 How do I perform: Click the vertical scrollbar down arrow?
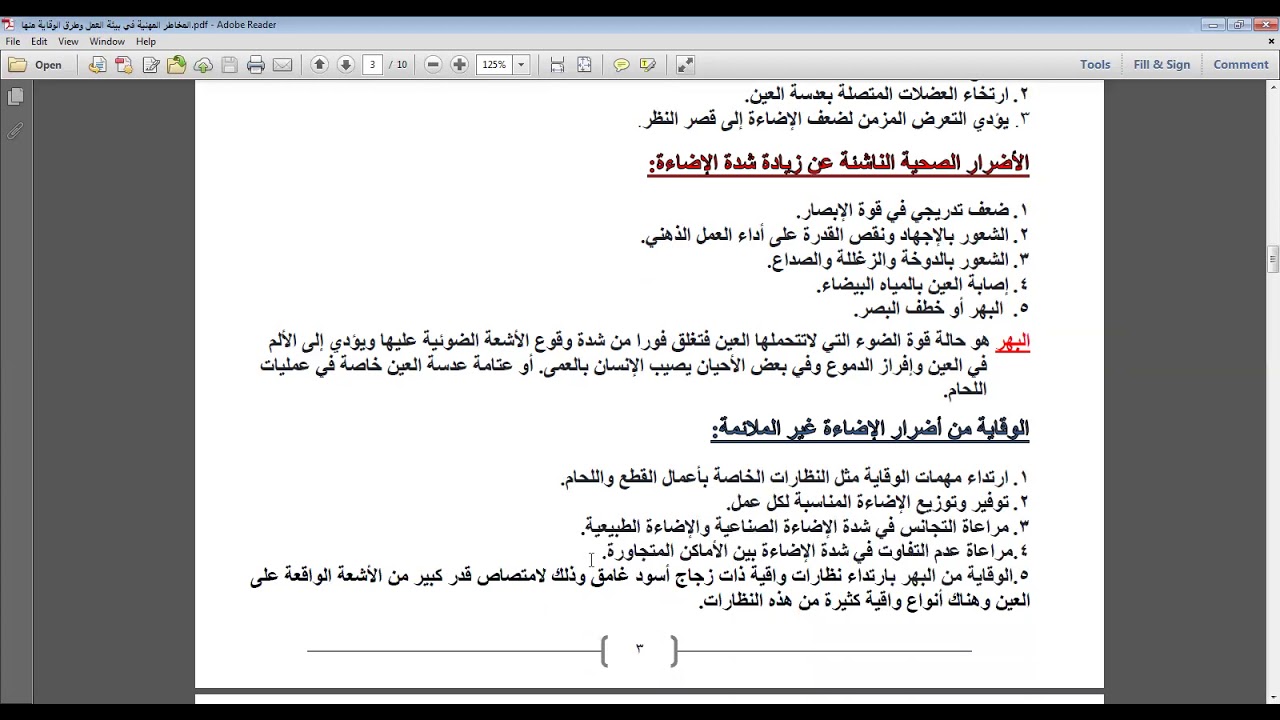(1272, 697)
